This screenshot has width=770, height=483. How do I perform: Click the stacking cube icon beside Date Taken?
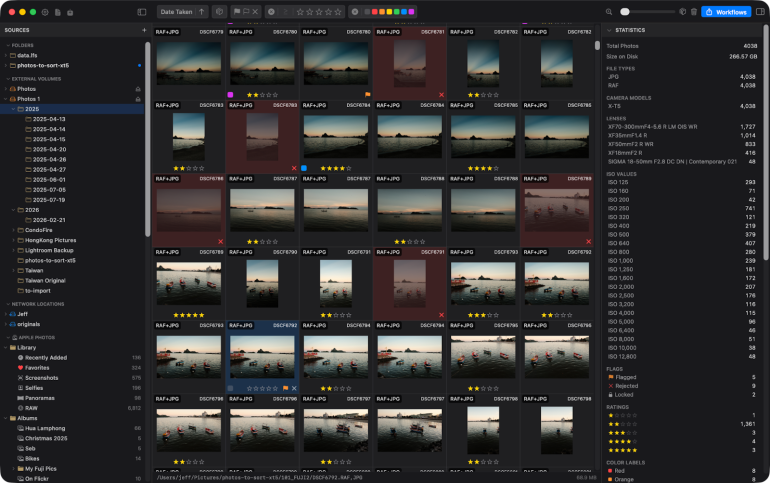(x=220, y=12)
